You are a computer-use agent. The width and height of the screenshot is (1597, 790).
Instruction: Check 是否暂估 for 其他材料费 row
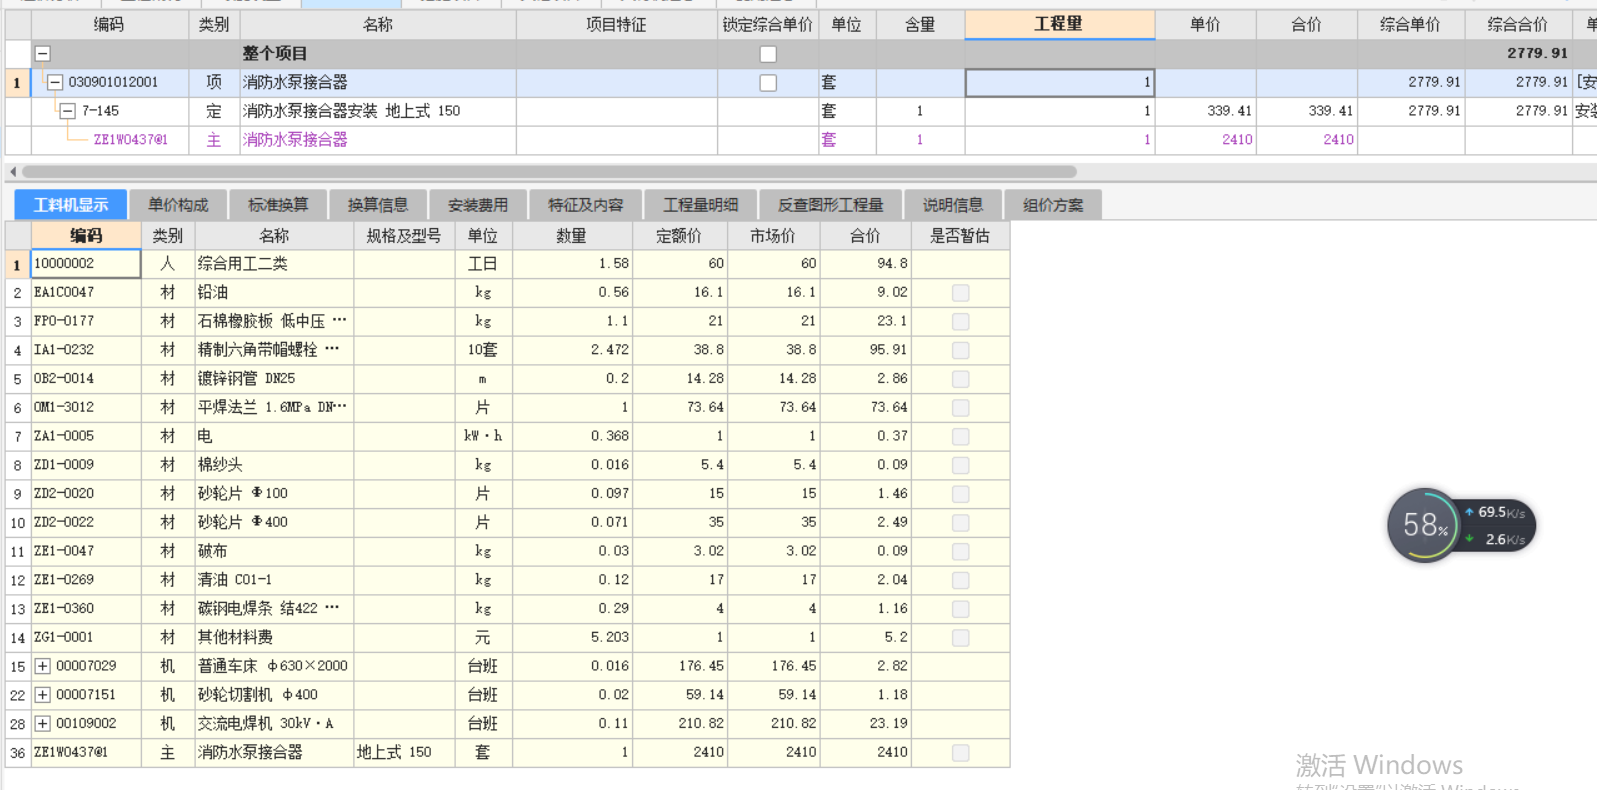[x=961, y=638]
